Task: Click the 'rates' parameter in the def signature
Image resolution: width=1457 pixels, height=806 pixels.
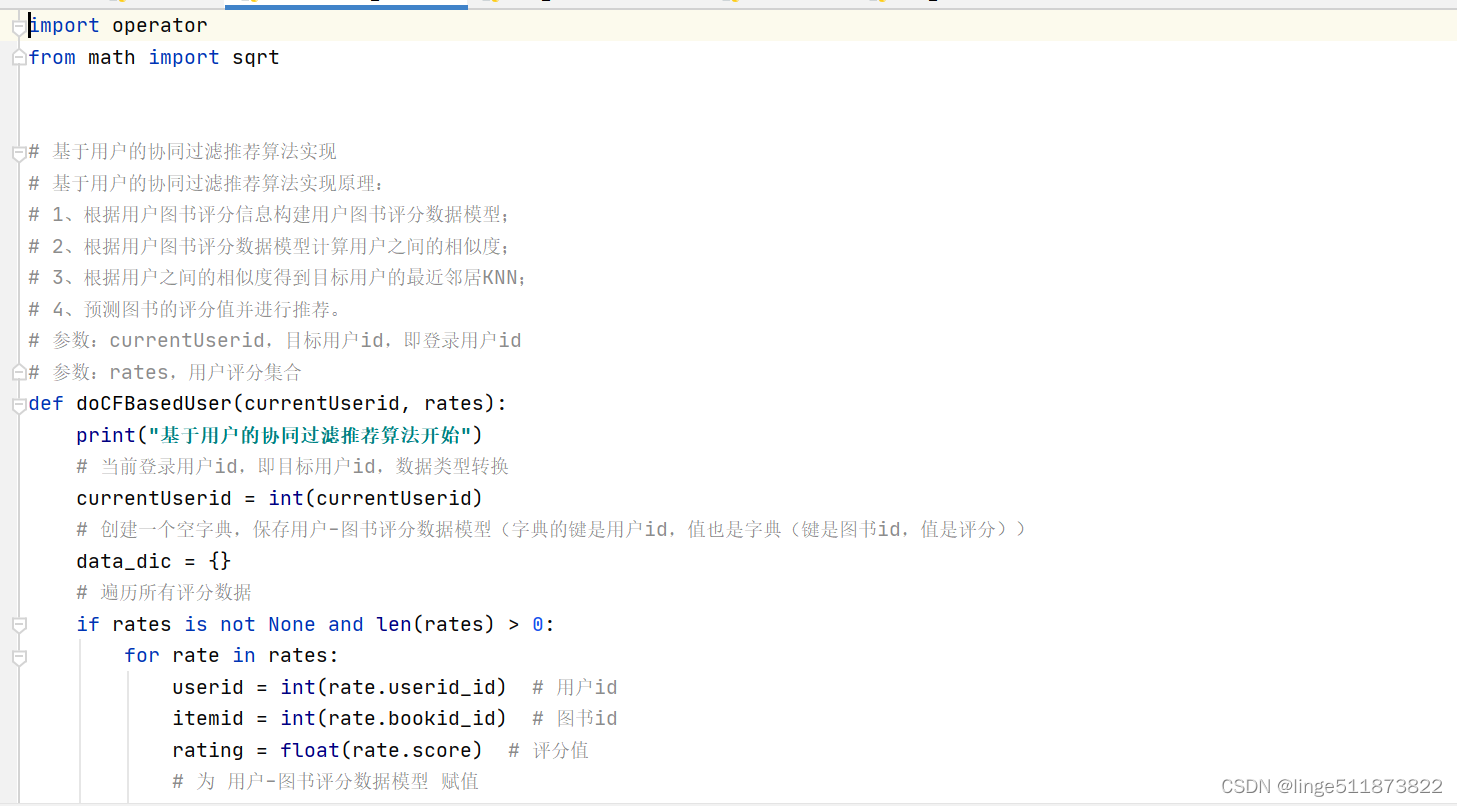Action: pyautogui.click(x=454, y=404)
